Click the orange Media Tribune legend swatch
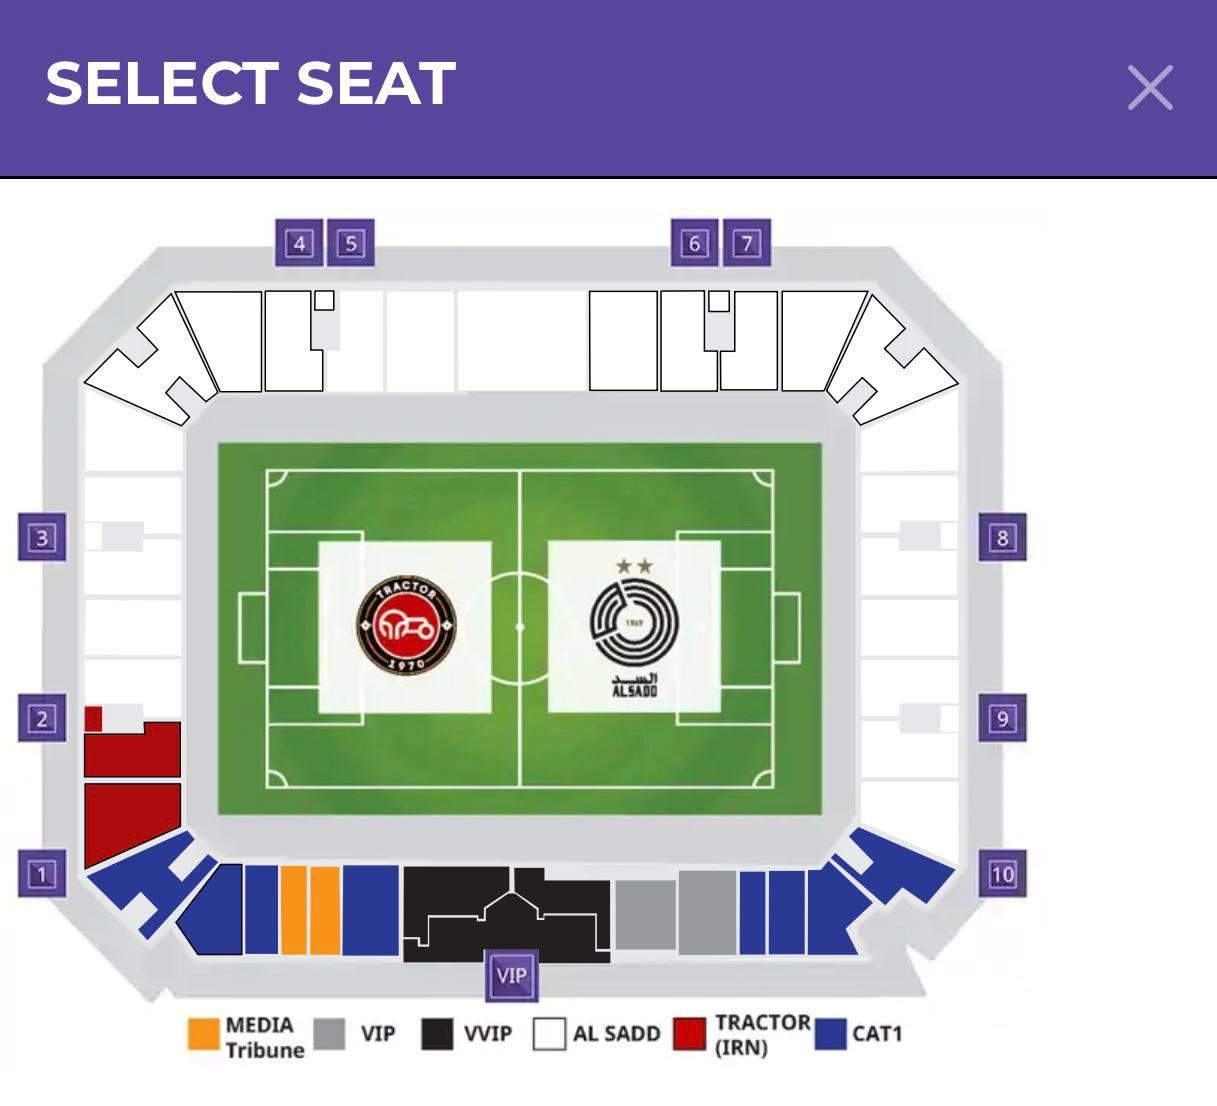 tap(204, 1034)
